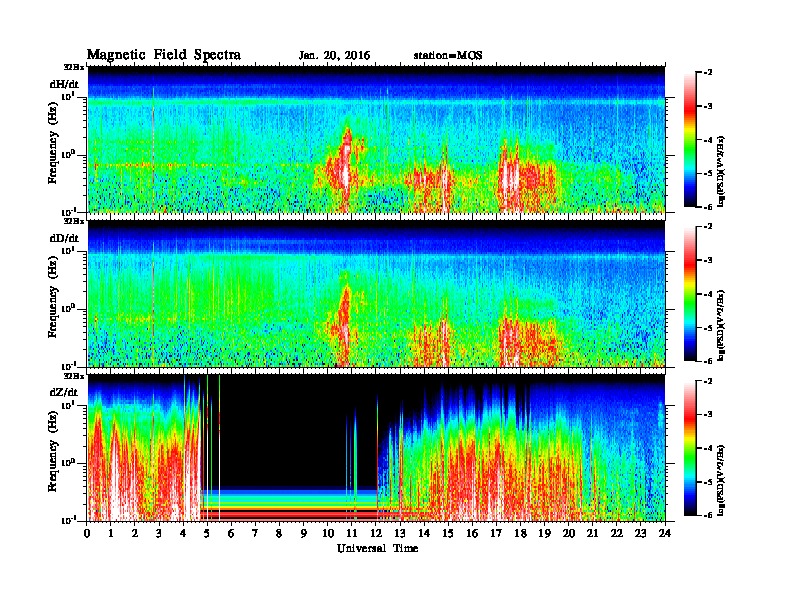Click the "station=MOS" label

click(448, 56)
